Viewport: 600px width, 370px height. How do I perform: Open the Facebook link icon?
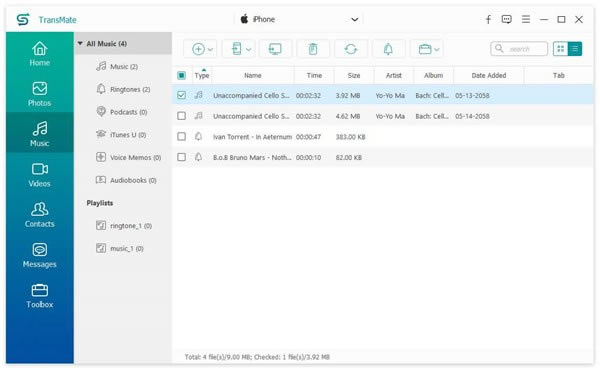coord(488,20)
